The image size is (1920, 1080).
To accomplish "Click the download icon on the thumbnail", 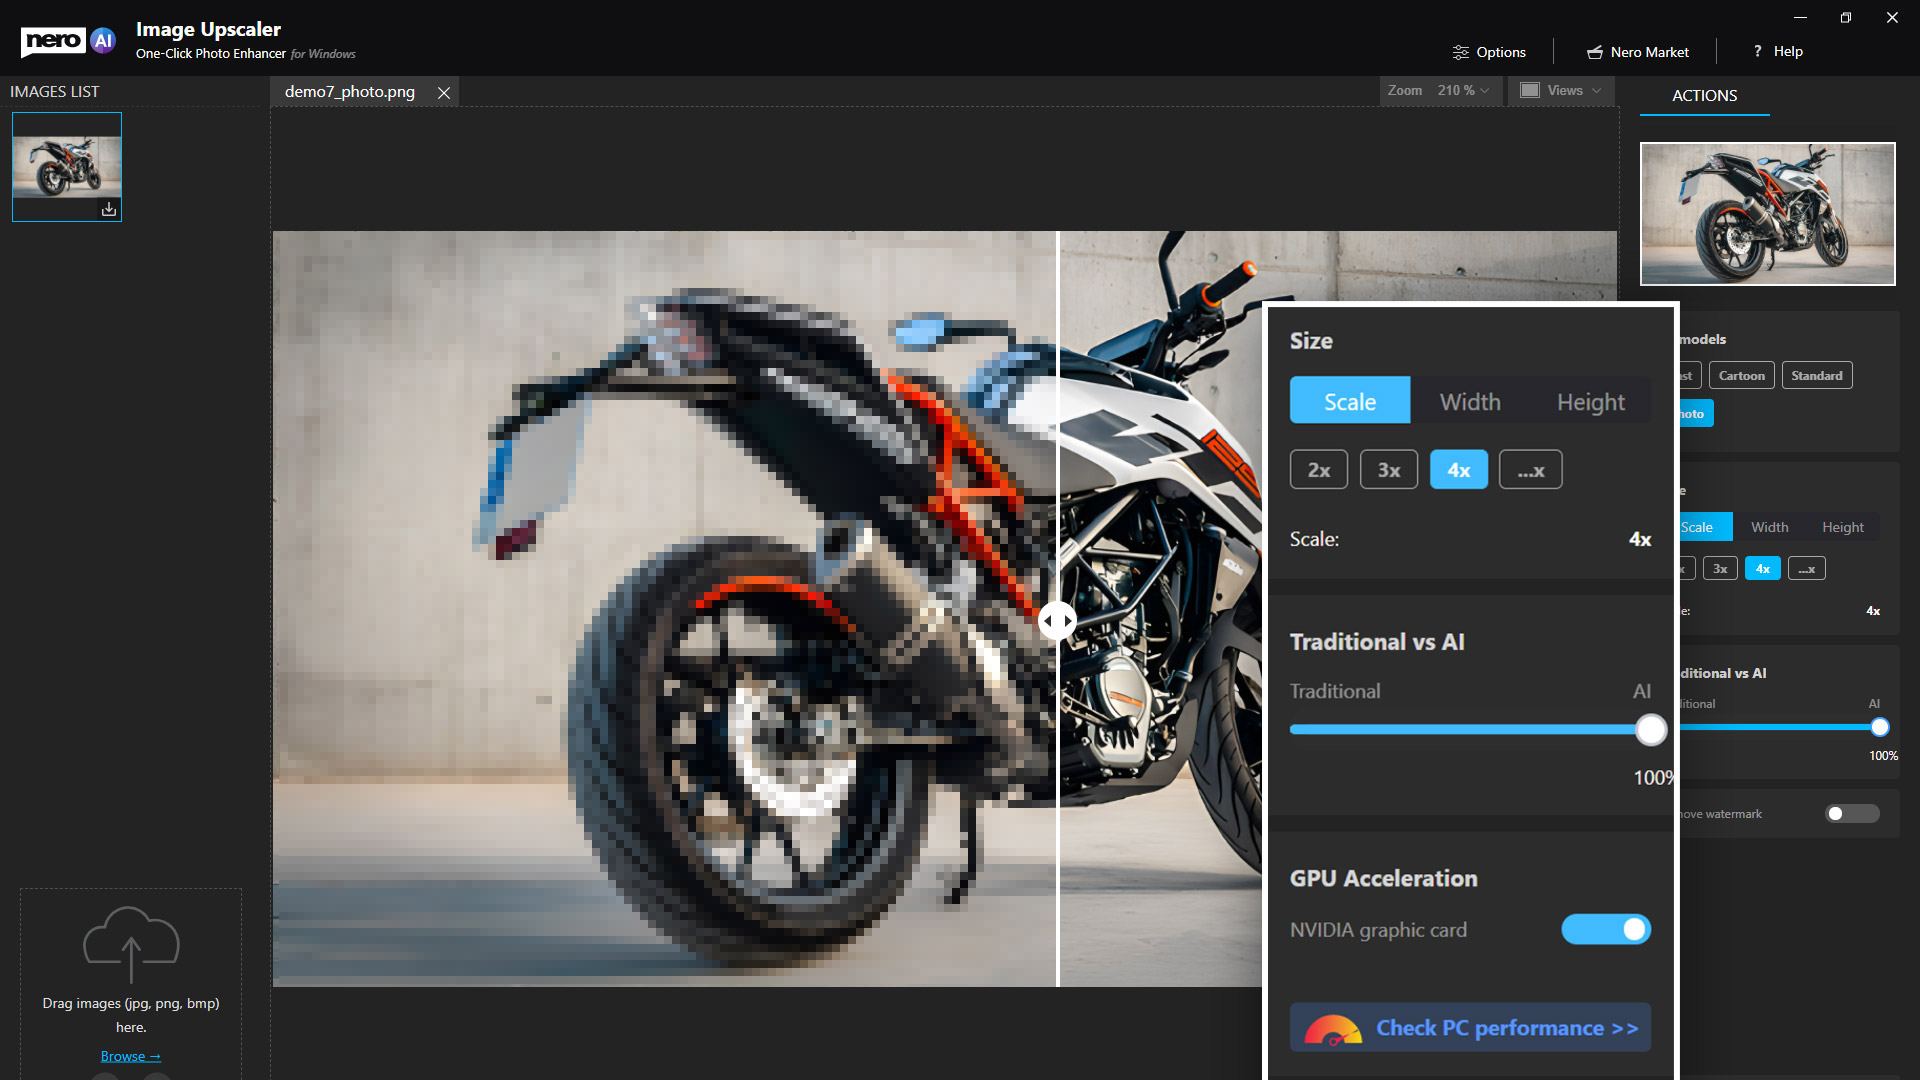I will tap(109, 210).
